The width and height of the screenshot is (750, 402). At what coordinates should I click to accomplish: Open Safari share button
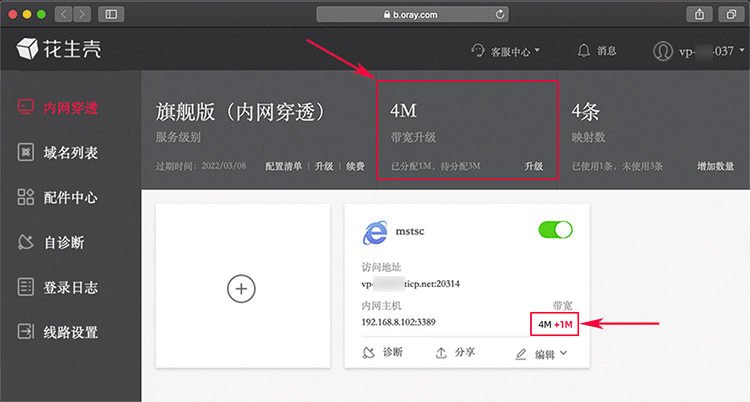[x=699, y=14]
